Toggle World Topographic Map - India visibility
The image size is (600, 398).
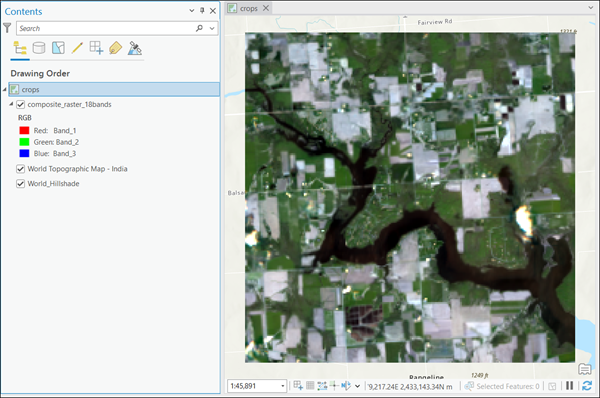(21, 169)
